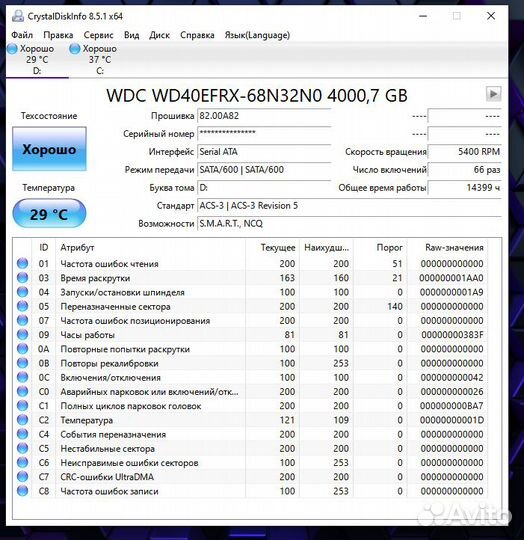Image resolution: width=524 pixels, height=540 pixels.
Task: Open the Диск menu
Action: (159, 35)
